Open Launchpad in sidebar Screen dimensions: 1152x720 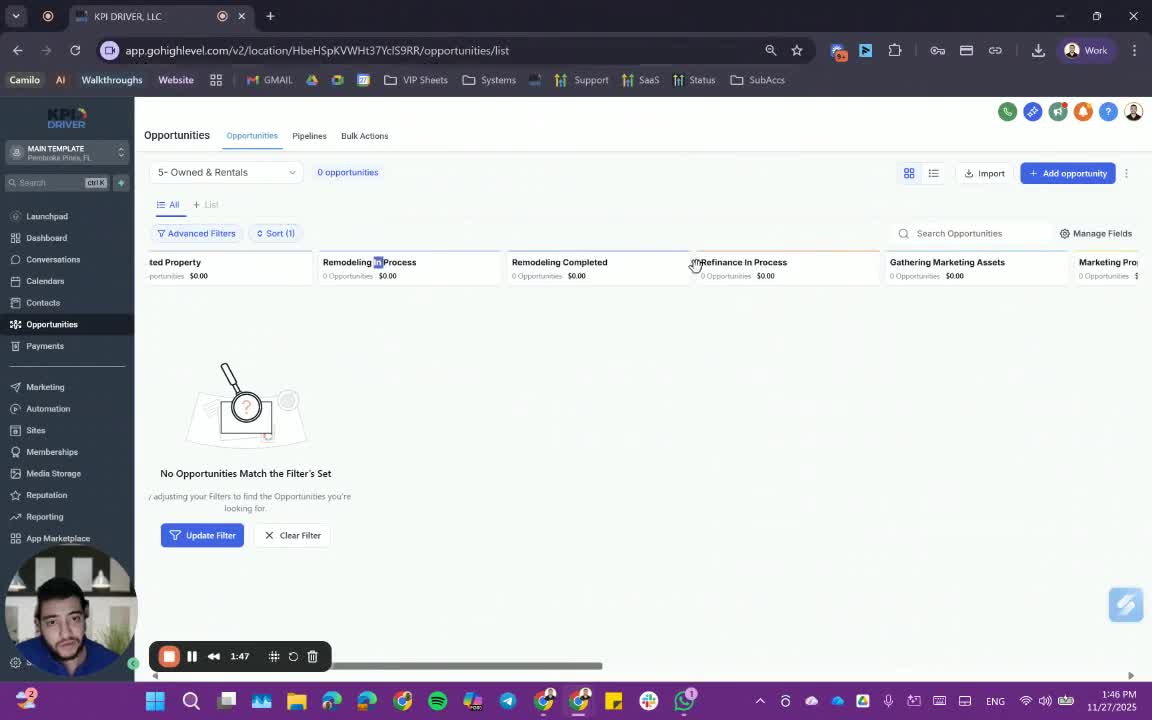[x=47, y=217]
